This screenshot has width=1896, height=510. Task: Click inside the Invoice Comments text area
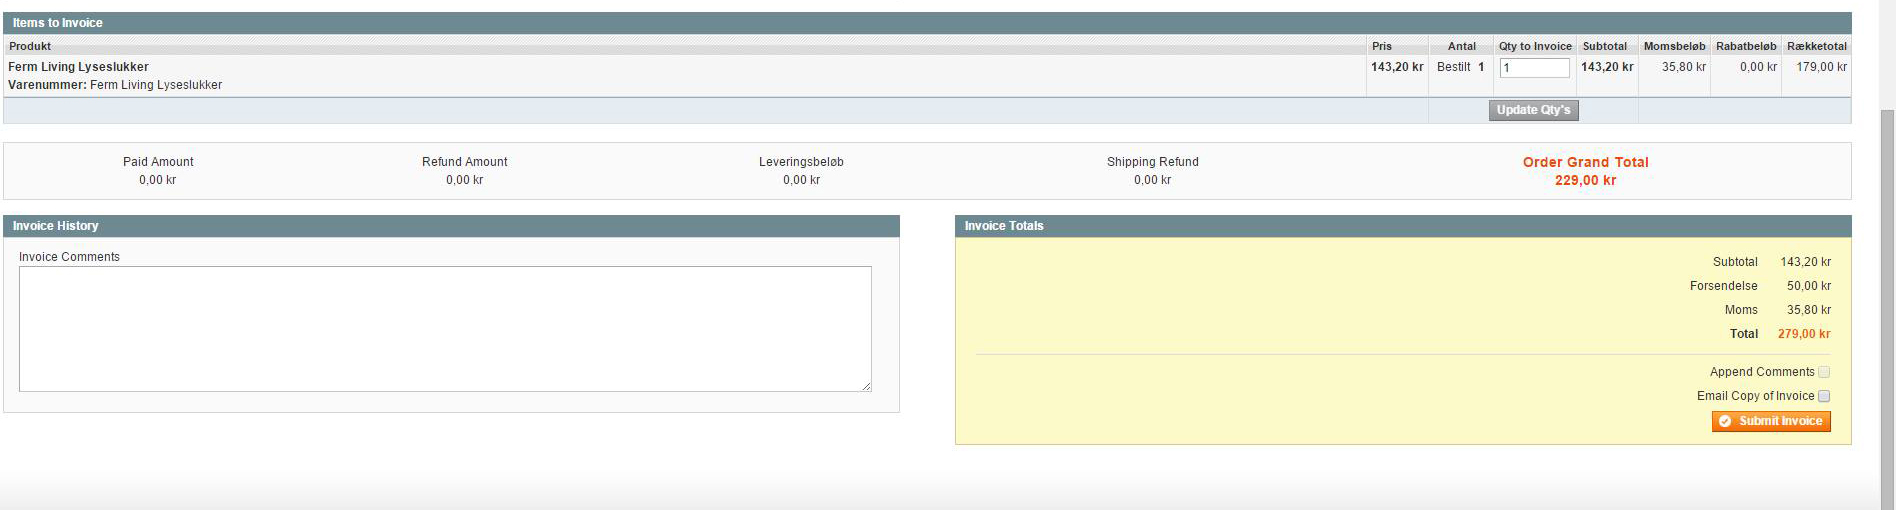[445, 328]
